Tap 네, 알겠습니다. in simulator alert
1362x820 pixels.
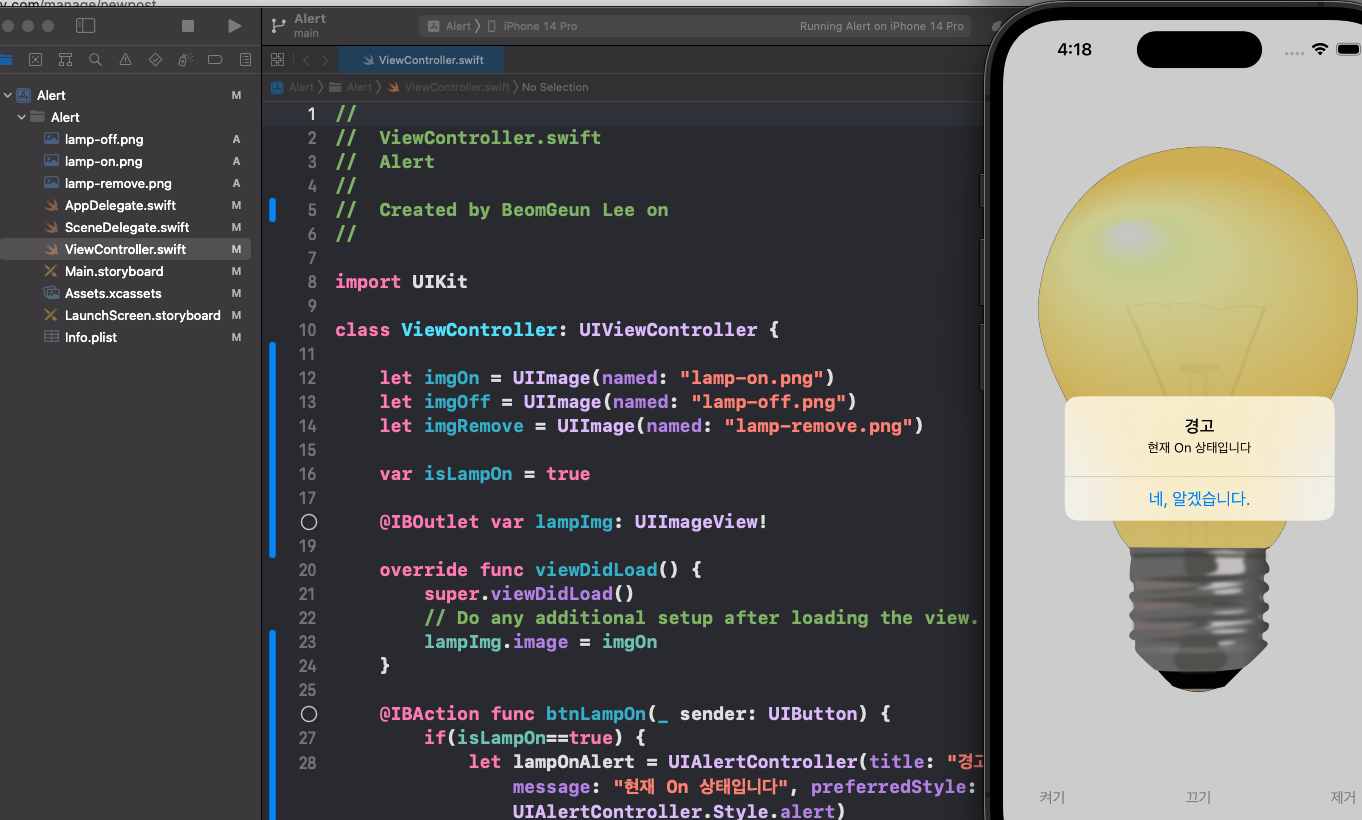pyautogui.click(x=1199, y=499)
